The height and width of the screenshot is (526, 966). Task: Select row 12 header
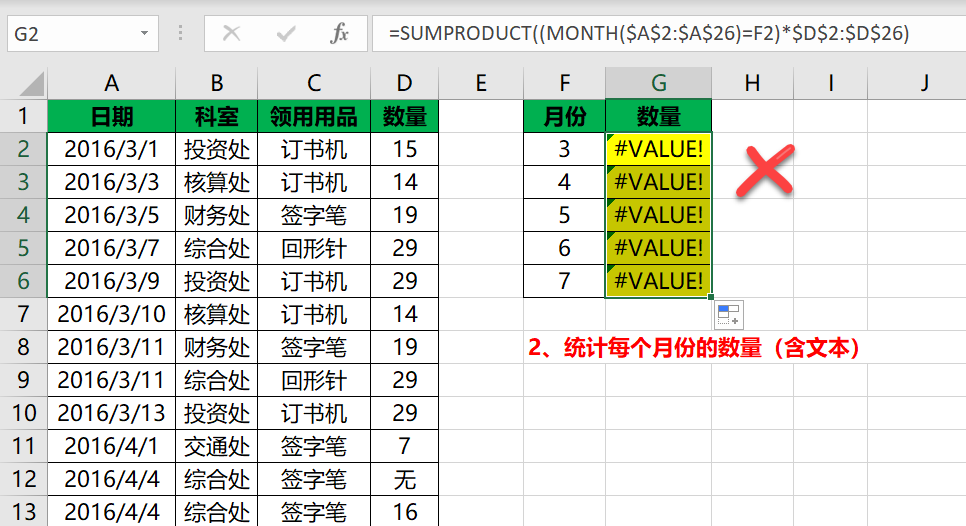pyautogui.click(x=23, y=479)
